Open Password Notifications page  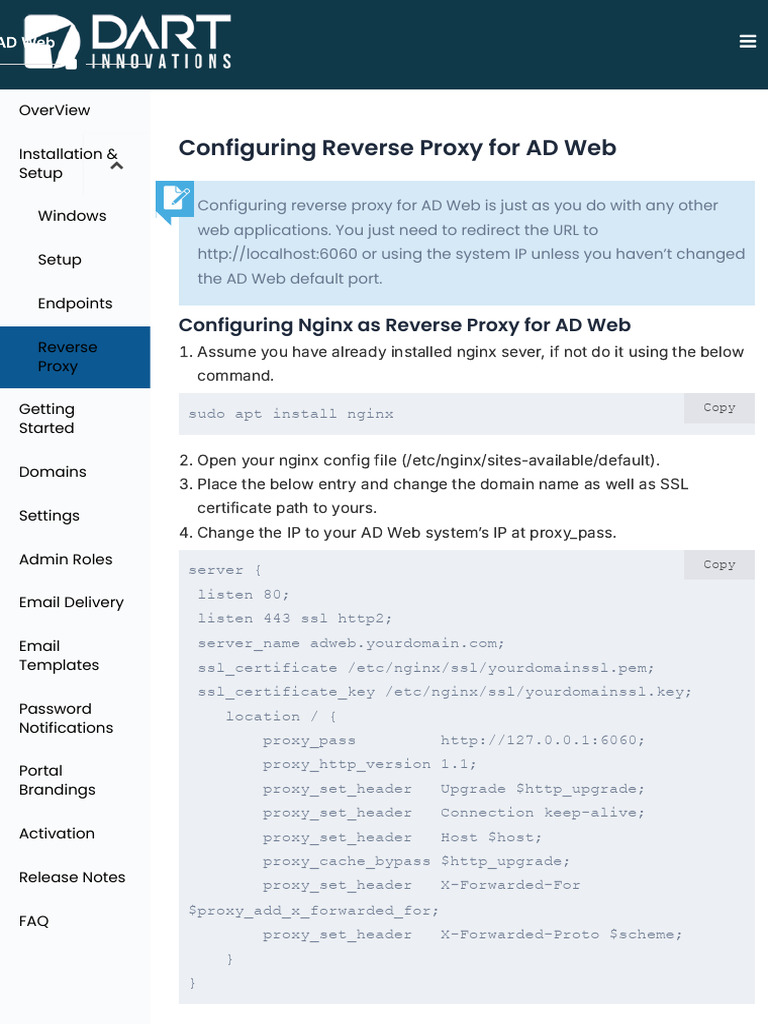point(66,718)
